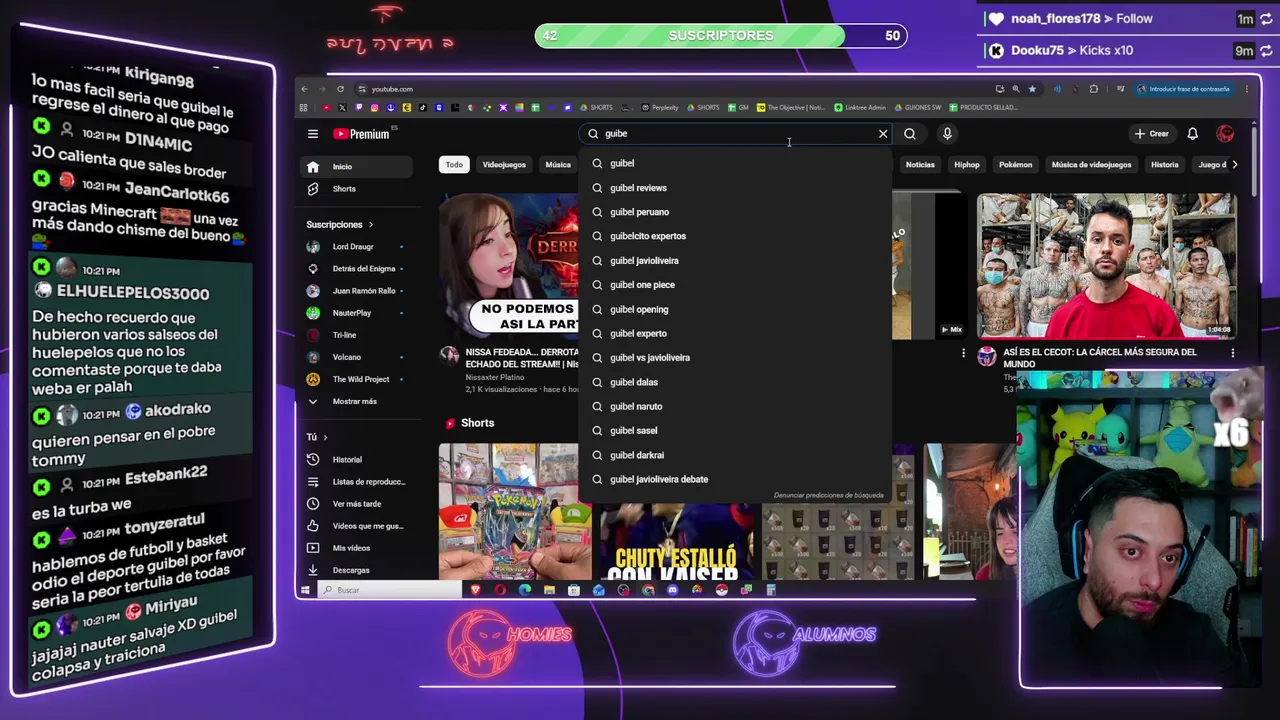
Task: Open File Explorer from the taskbar
Action: [x=549, y=590]
